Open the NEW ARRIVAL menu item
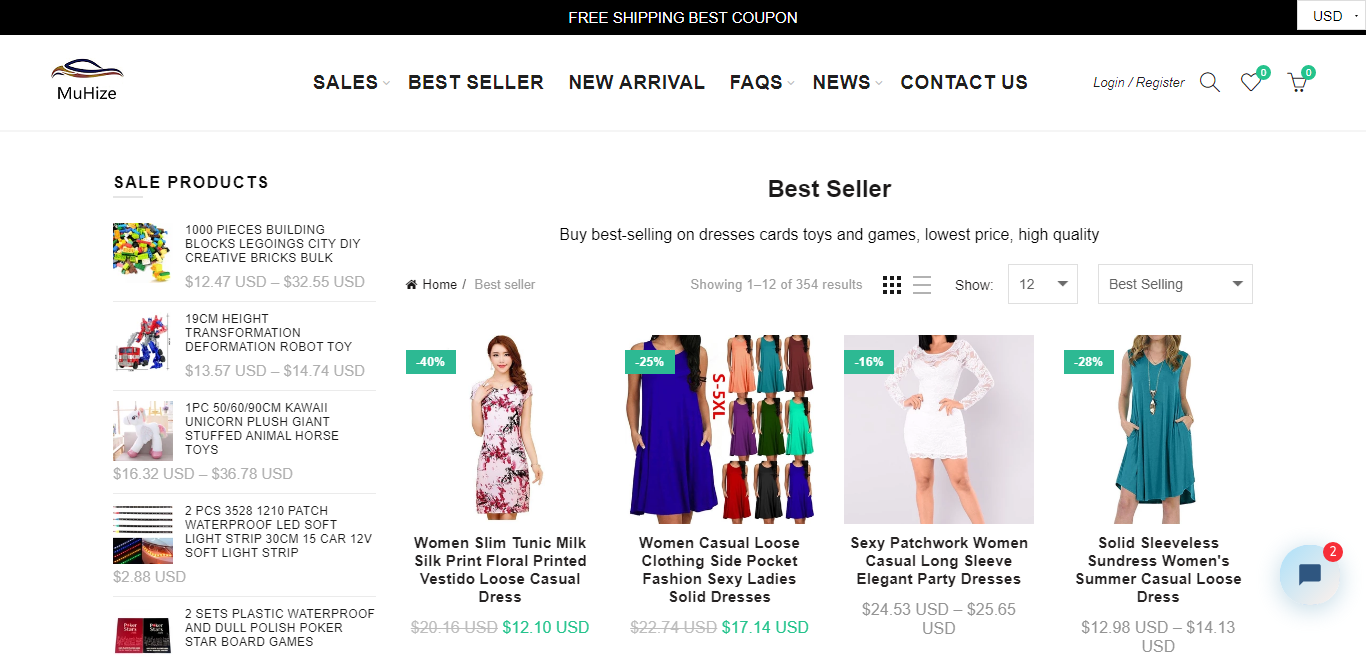This screenshot has height=657, width=1366. click(x=637, y=82)
